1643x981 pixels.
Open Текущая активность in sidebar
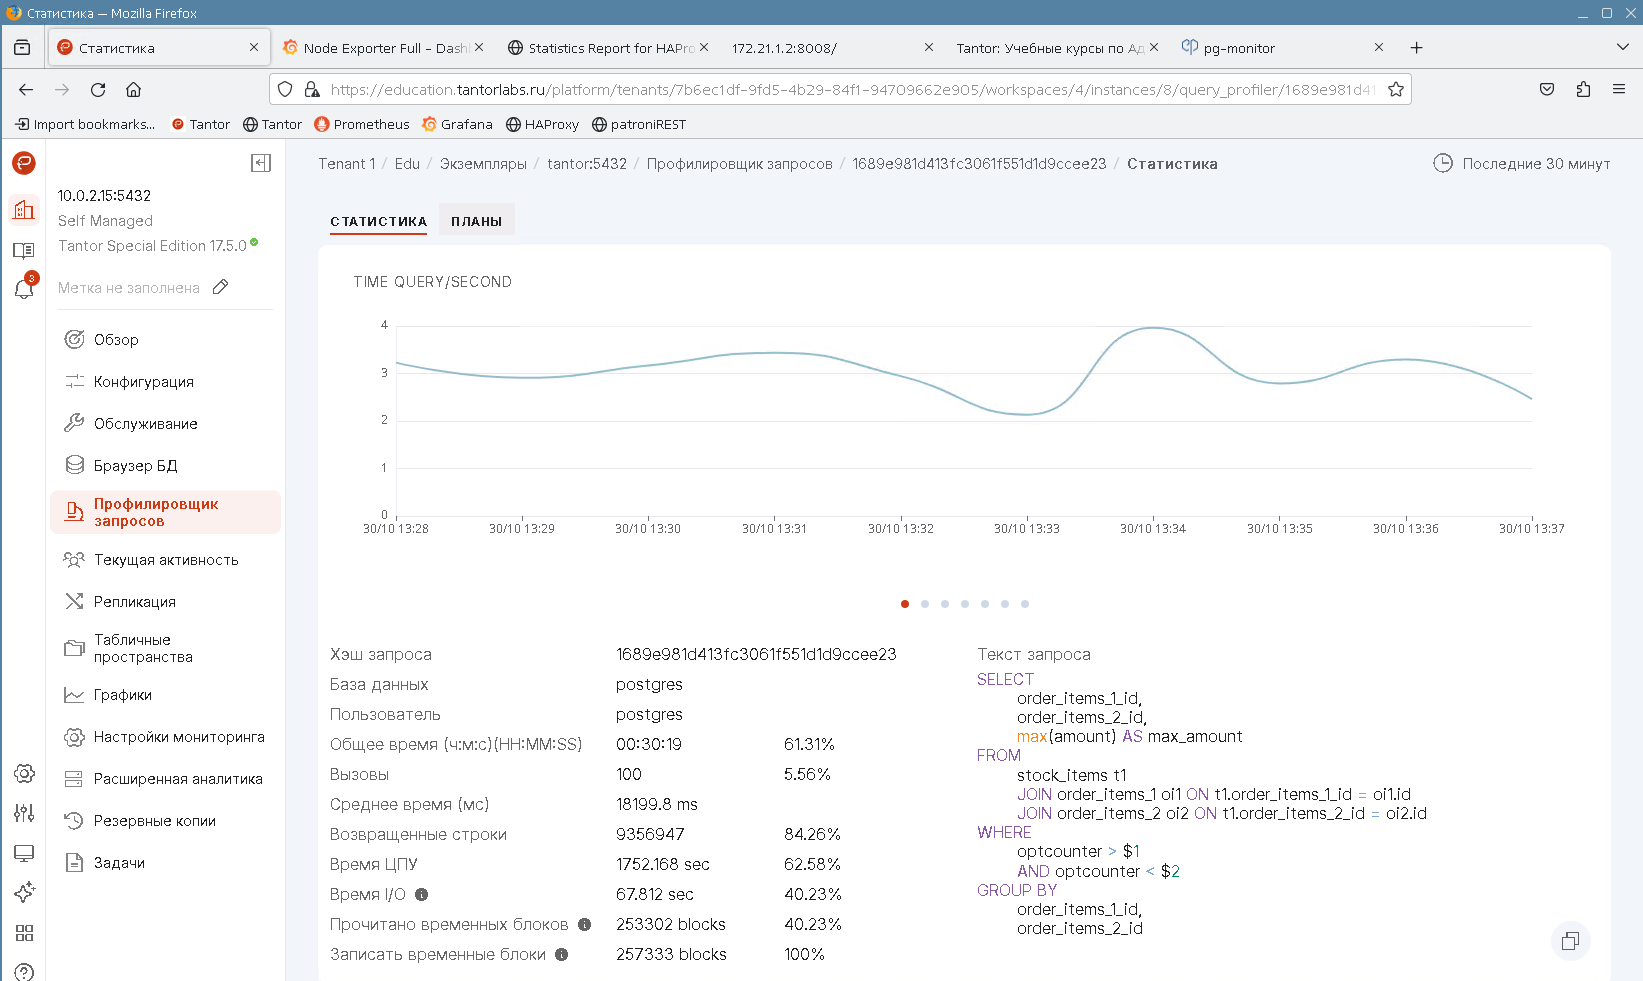point(166,560)
